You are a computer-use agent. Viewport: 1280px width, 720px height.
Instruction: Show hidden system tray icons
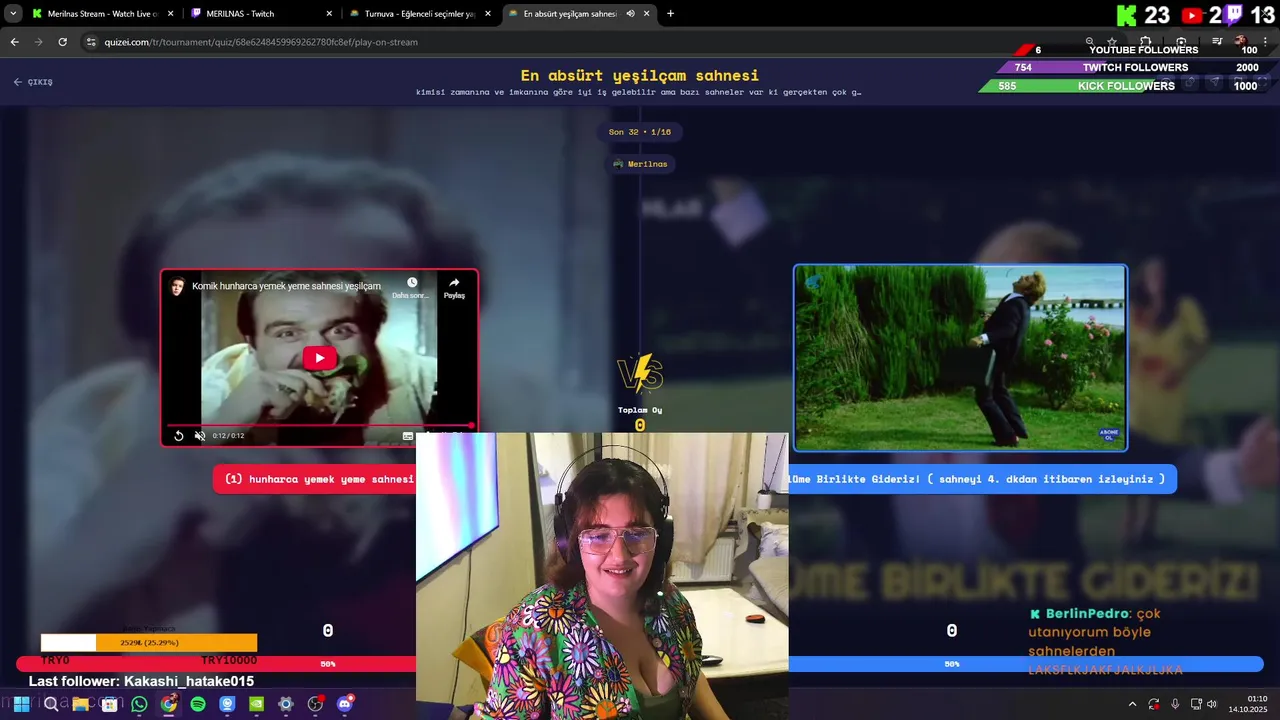(x=1132, y=704)
